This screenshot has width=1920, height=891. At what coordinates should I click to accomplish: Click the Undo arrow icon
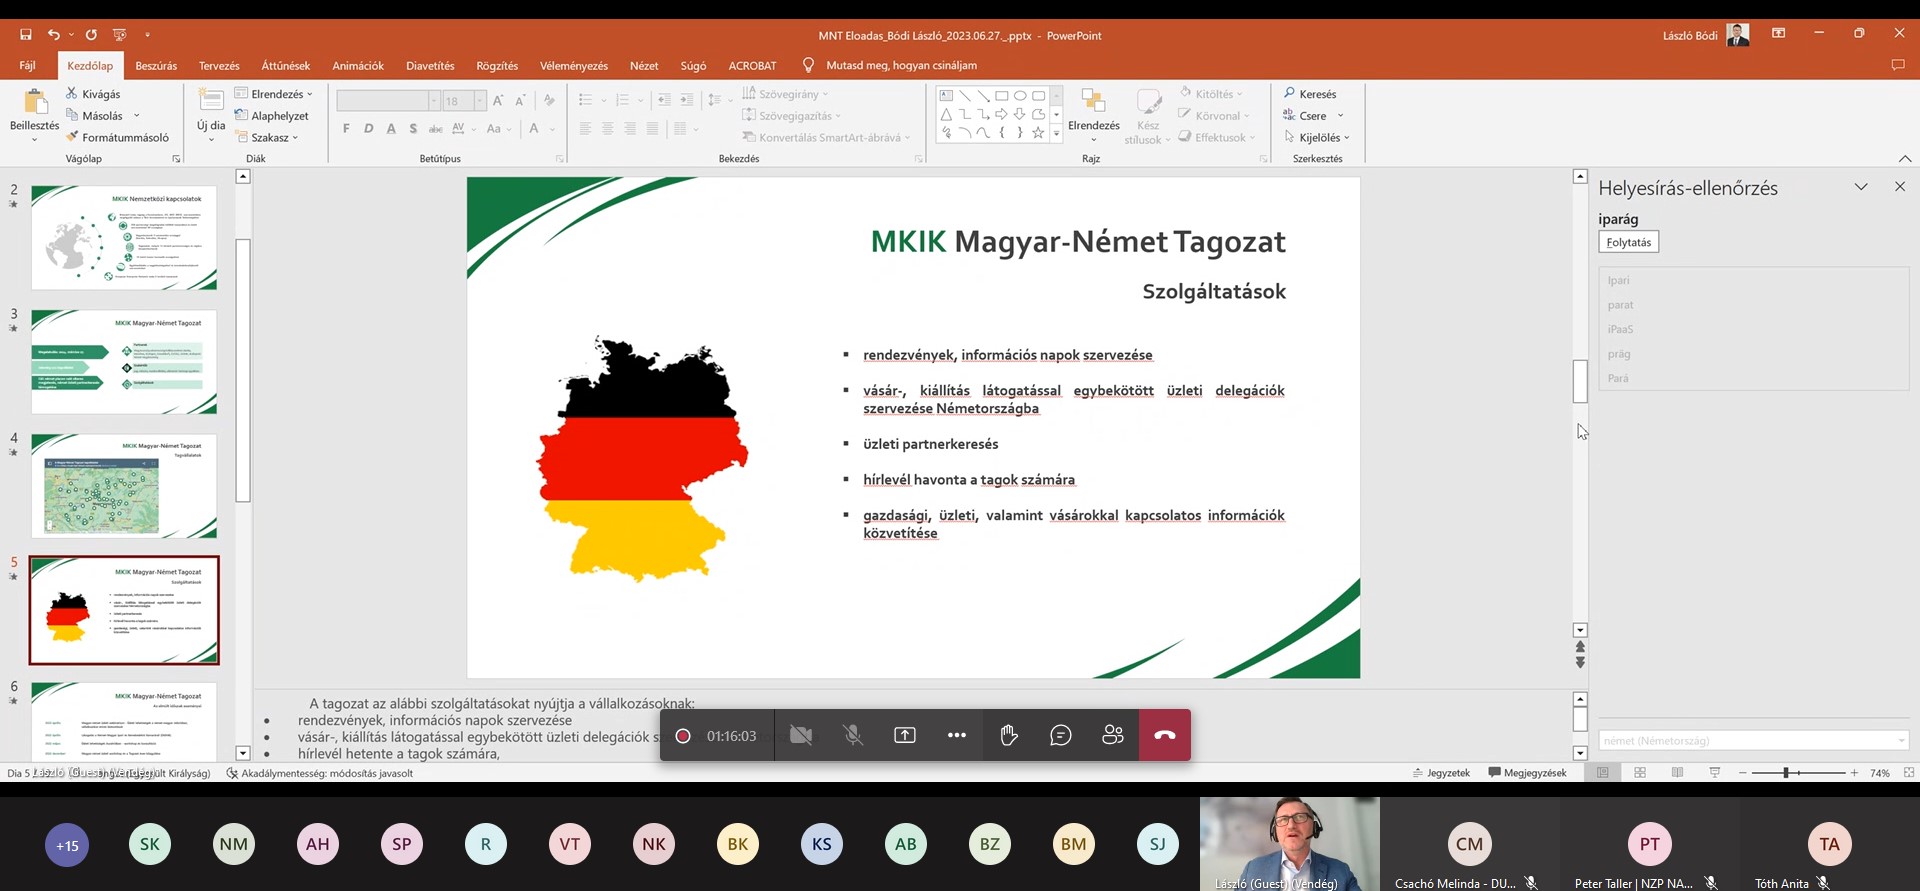click(54, 35)
